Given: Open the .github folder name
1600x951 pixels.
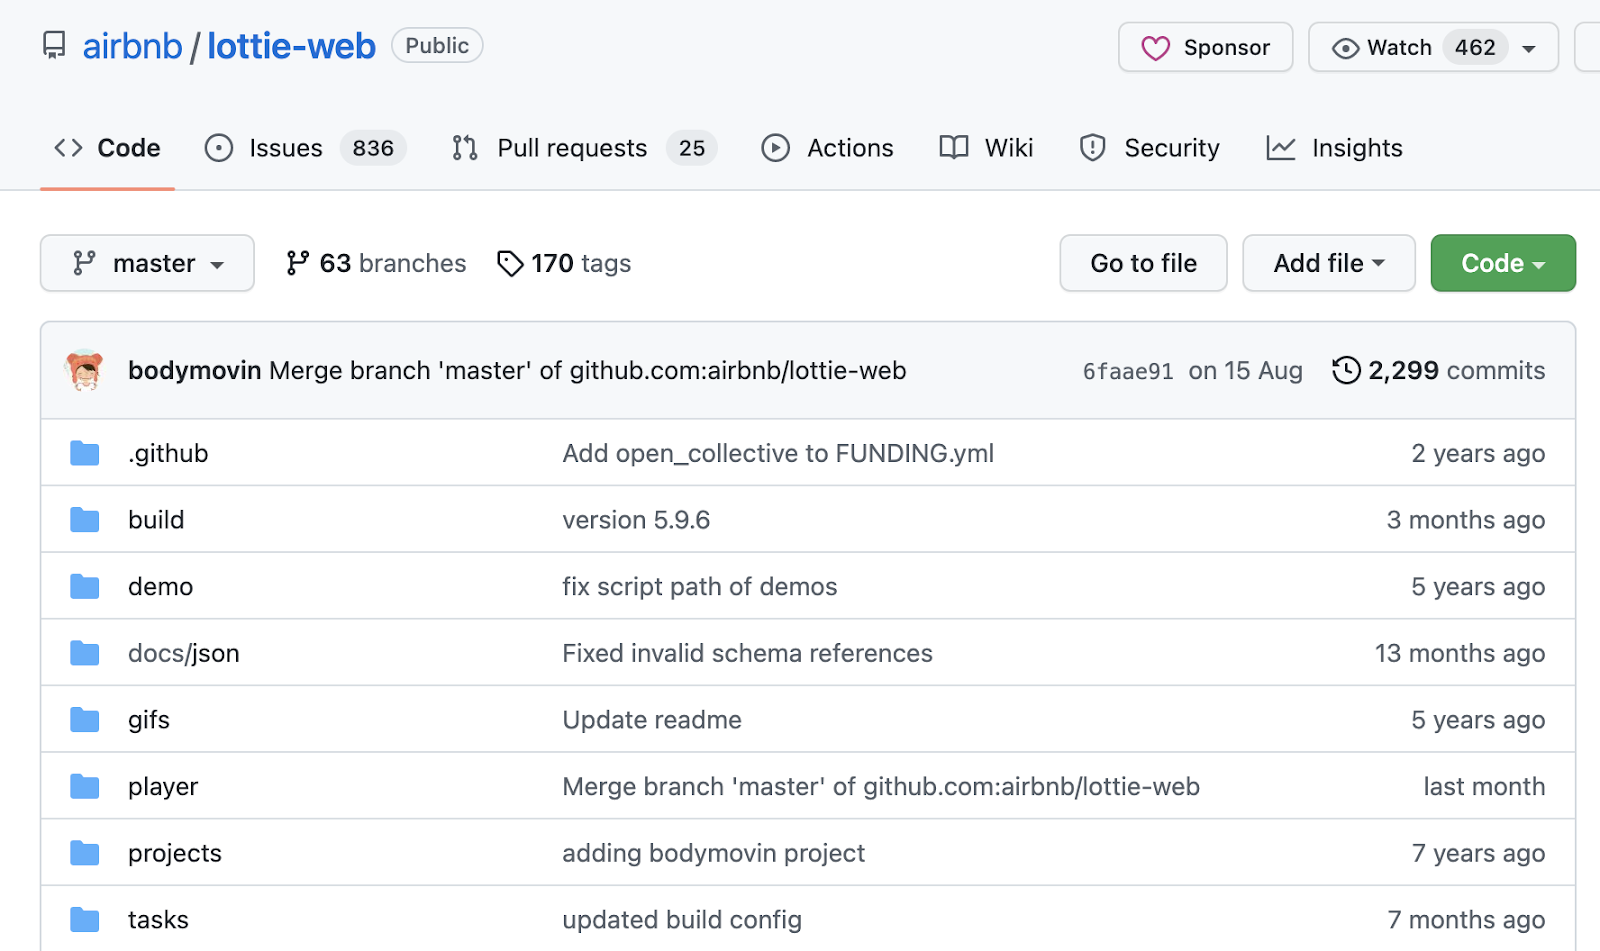Looking at the screenshot, I should click(168, 453).
